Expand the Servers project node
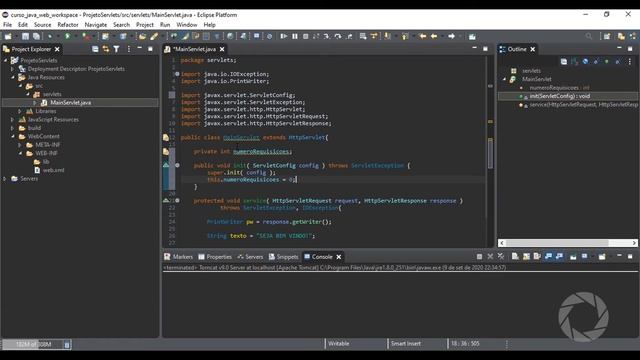This screenshot has width=640, height=360. pos(5,179)
